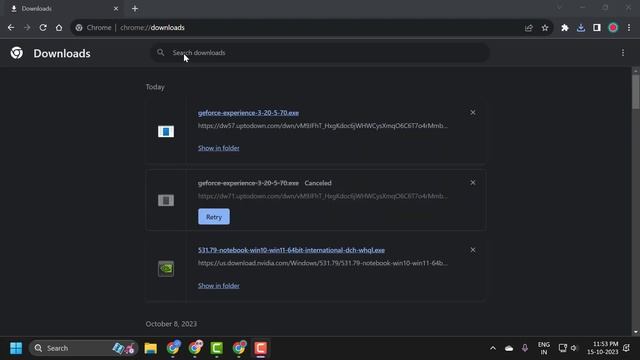Screen dimensions: 640x360
Task: Open the Chrome profile avatar
Action: pos(613,28)
